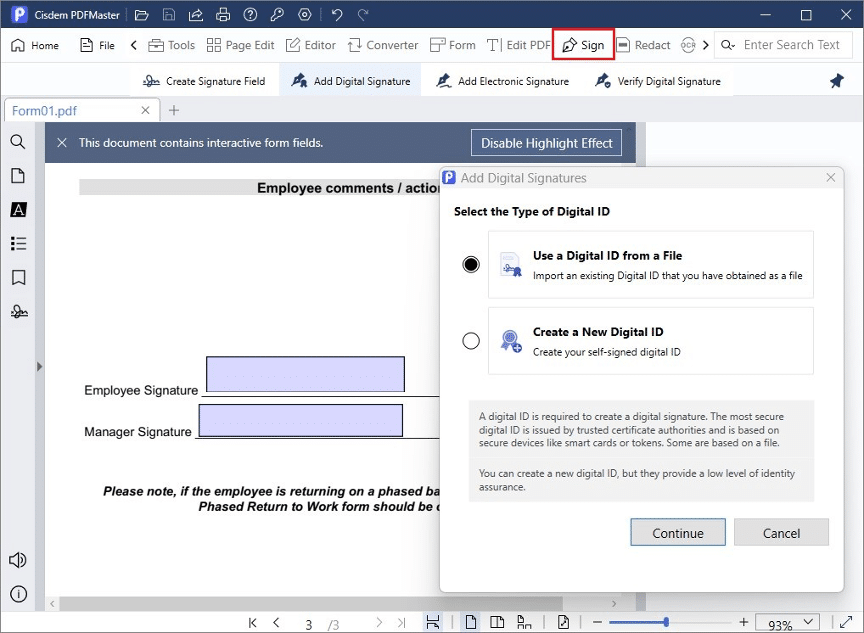Select the Signature panel icon in the sidebar
This screenshot has height=633, width=864.
click(x=17, y=311)
